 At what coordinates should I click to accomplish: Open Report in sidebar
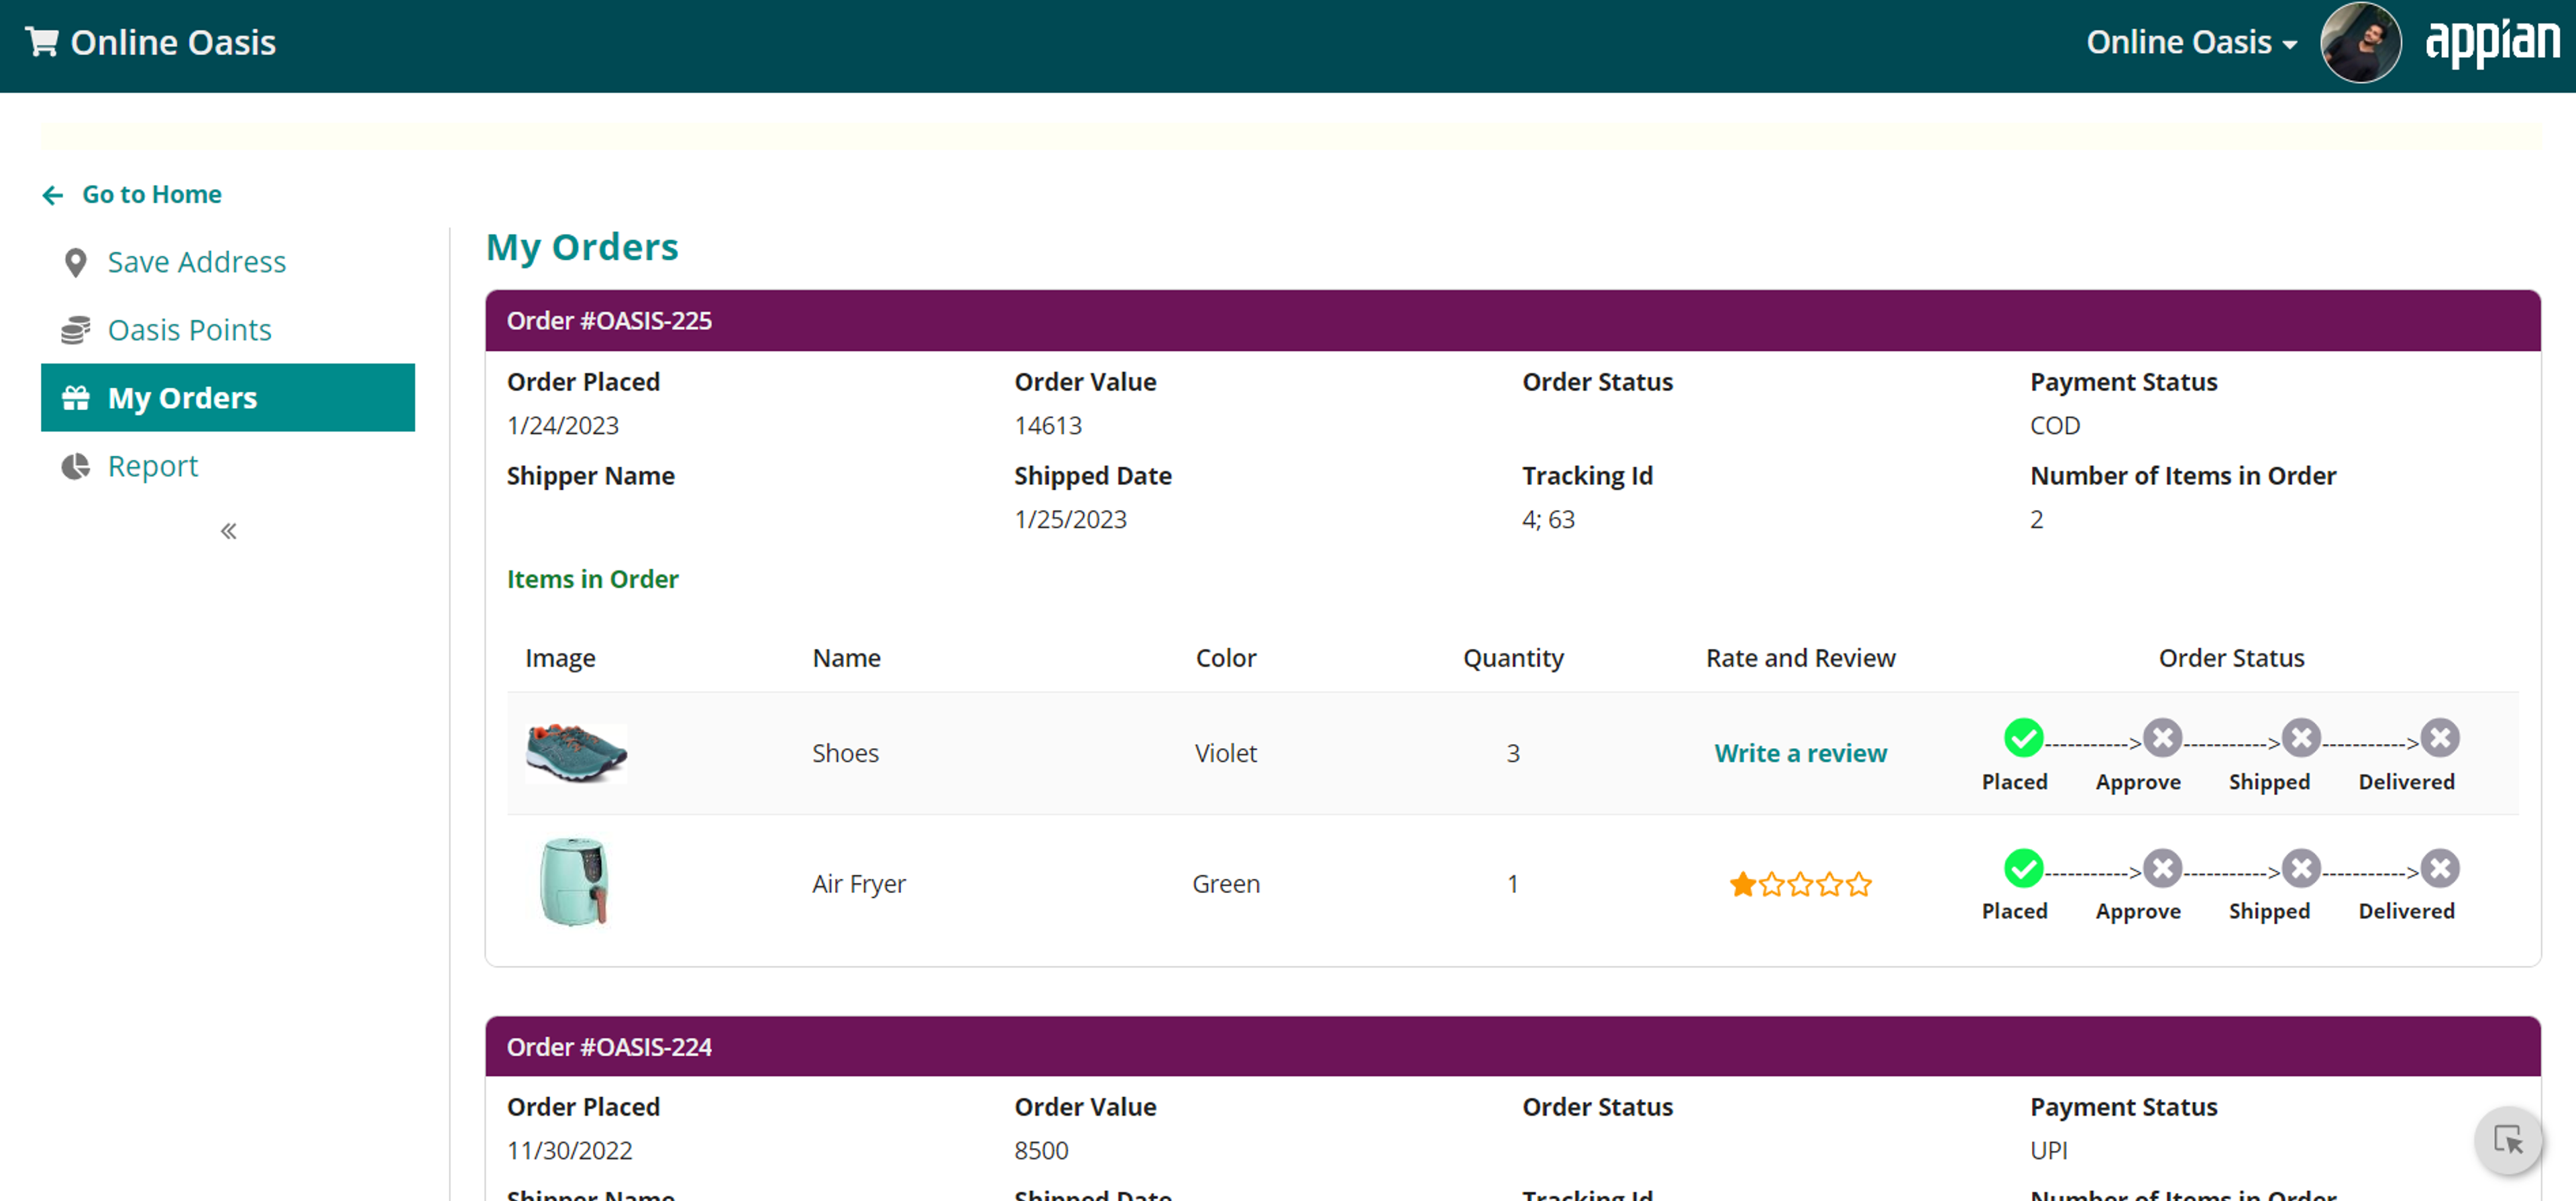click(153, 466)
